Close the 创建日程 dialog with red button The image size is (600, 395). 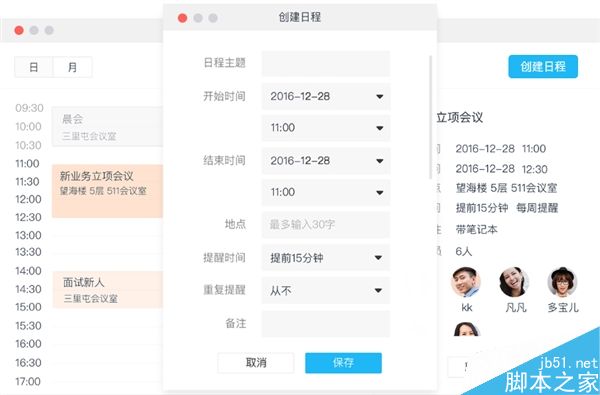(183, 18)
